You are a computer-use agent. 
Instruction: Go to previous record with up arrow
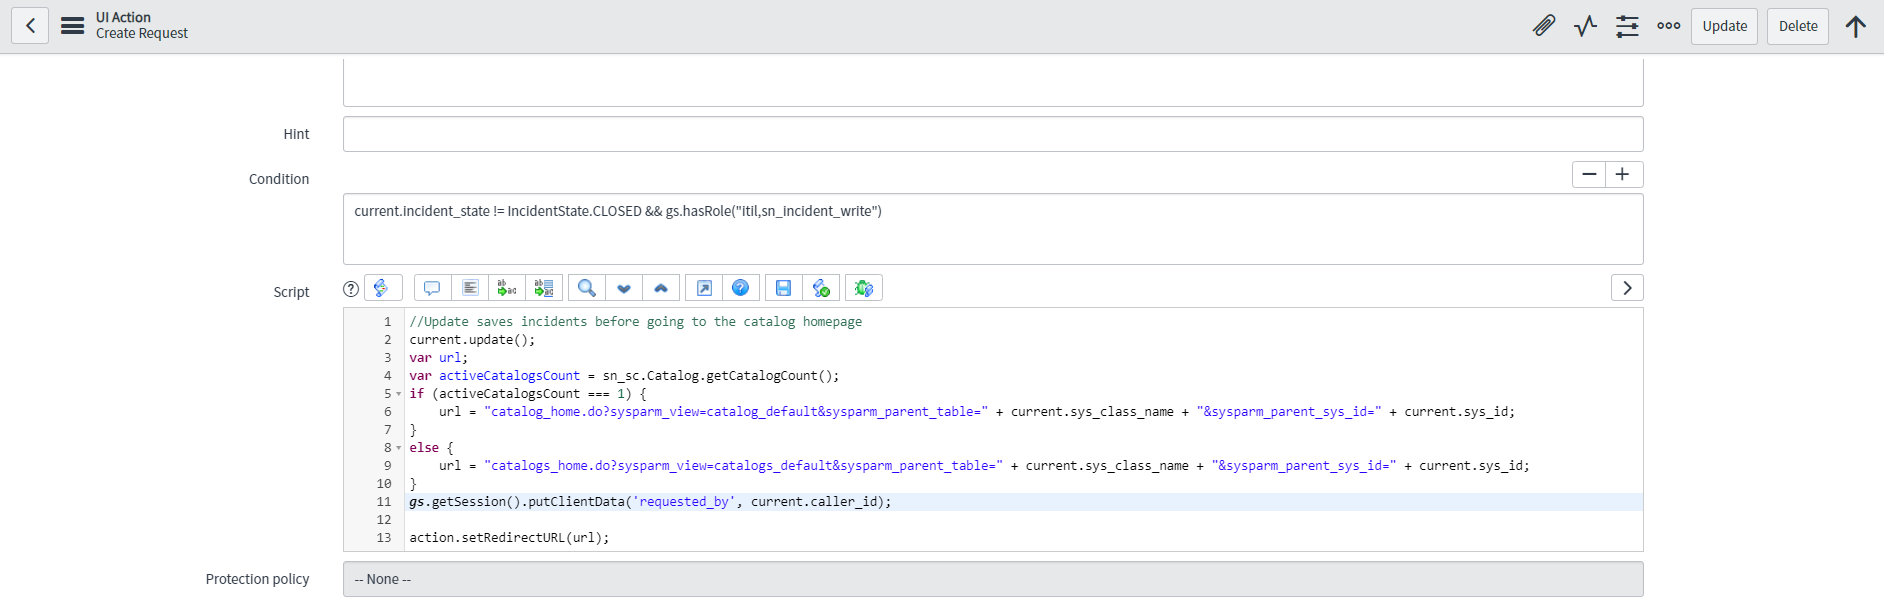(x=1856, y=26)
